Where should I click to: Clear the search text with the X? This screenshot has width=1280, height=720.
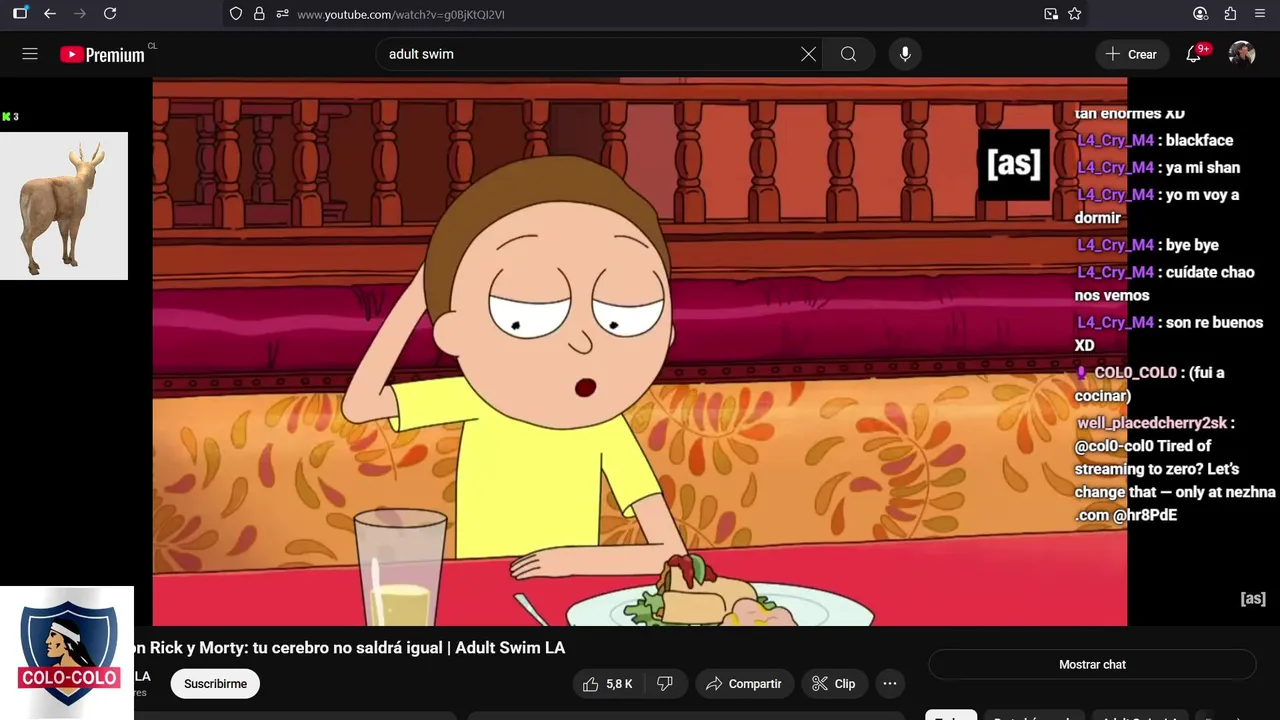(x=808, y=54)
